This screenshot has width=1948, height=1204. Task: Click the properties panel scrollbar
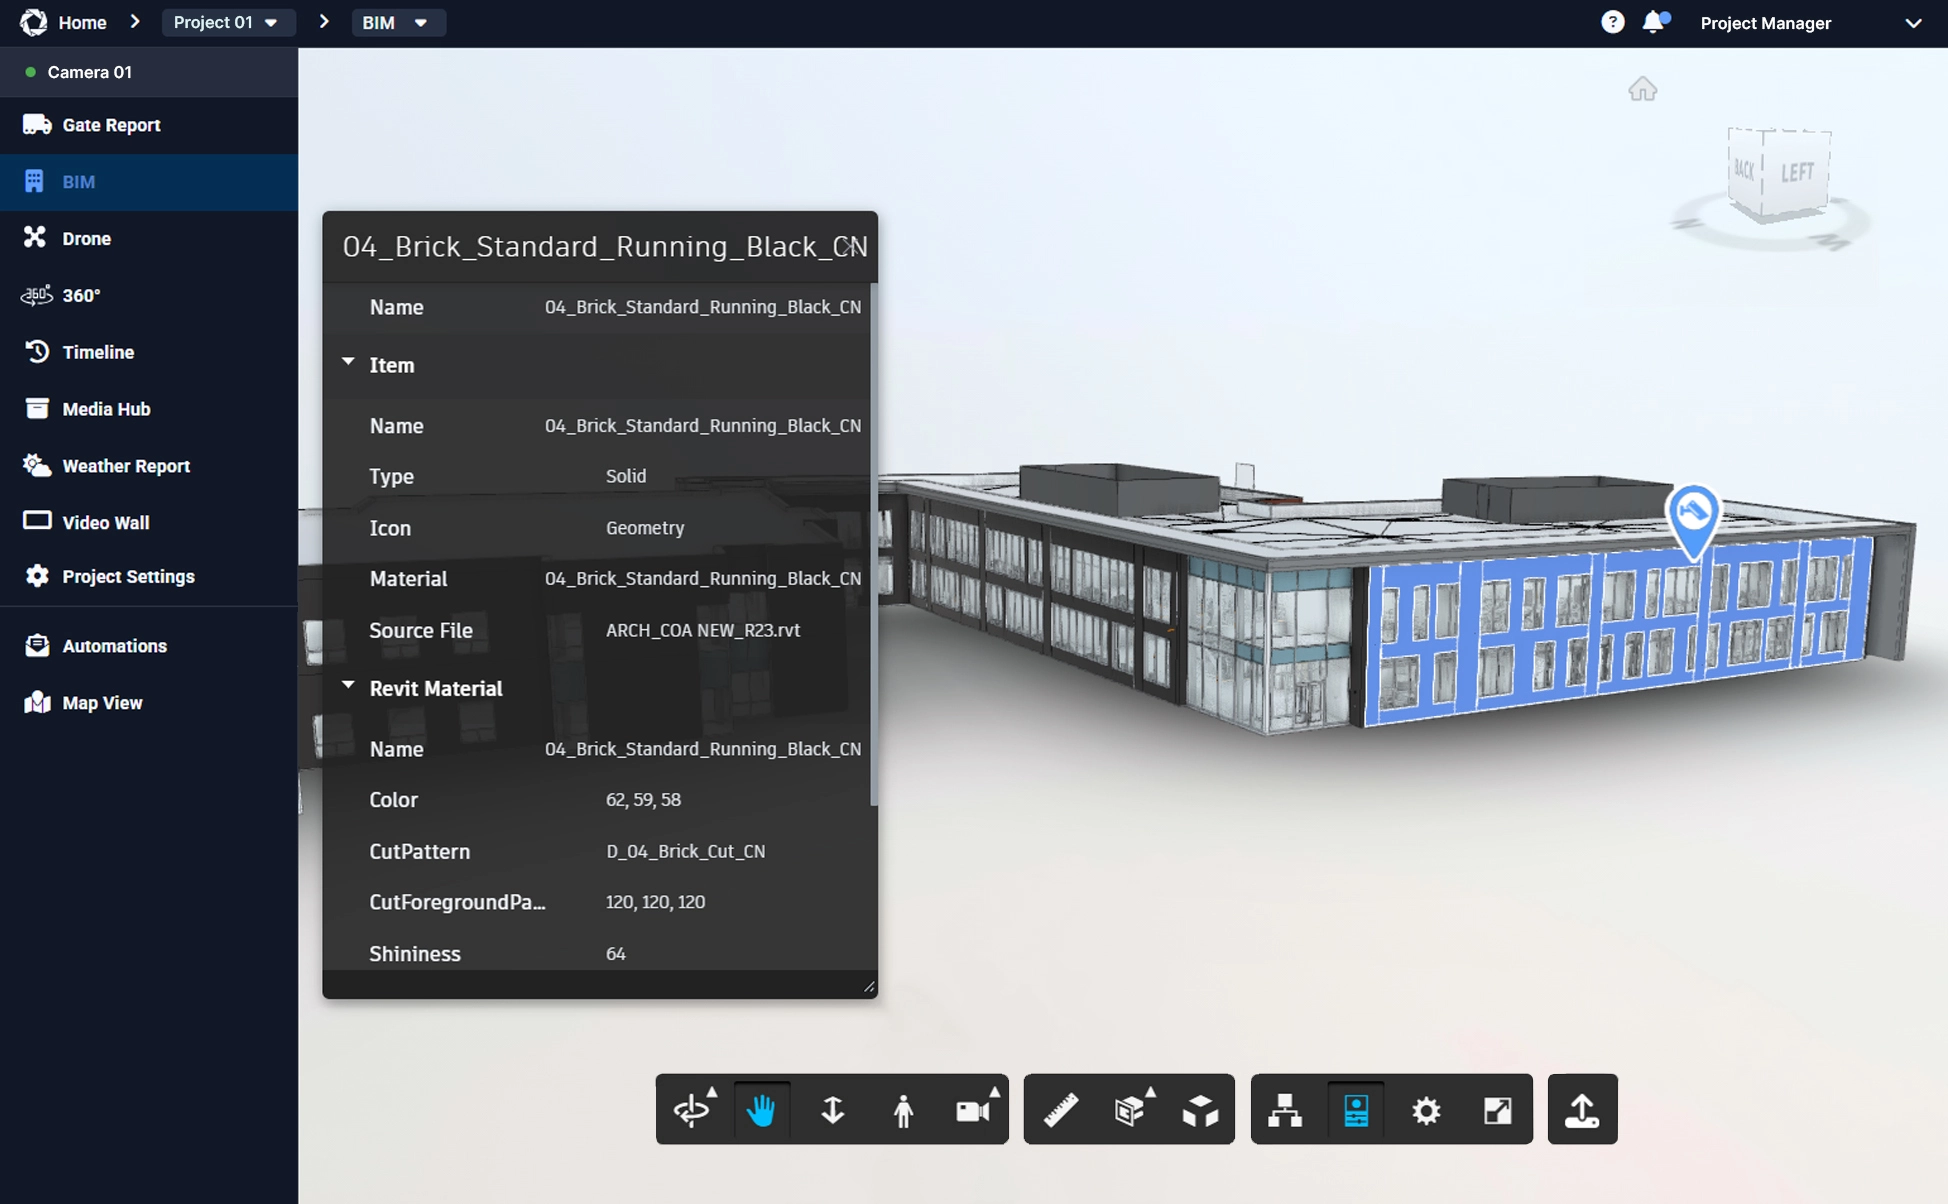(873, 545)
